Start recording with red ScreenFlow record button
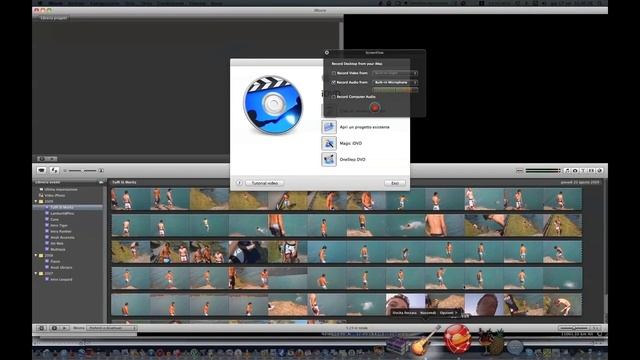 375,107
